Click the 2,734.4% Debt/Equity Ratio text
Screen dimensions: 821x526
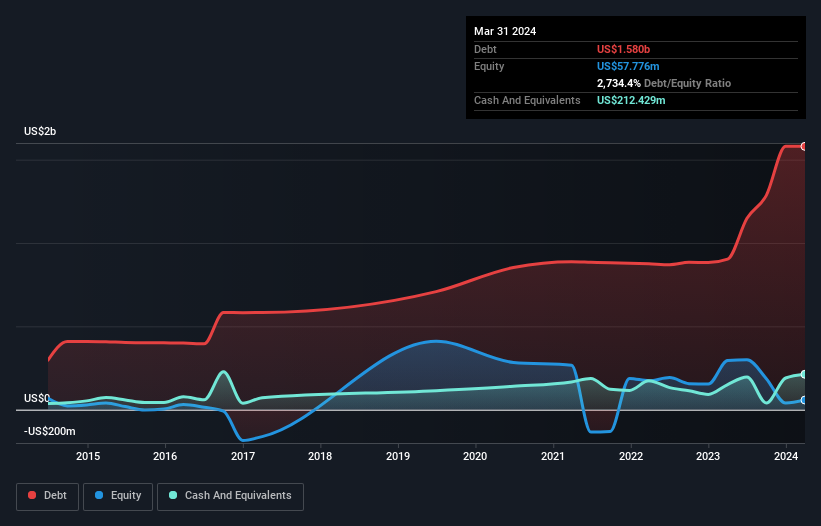point(664,83)
